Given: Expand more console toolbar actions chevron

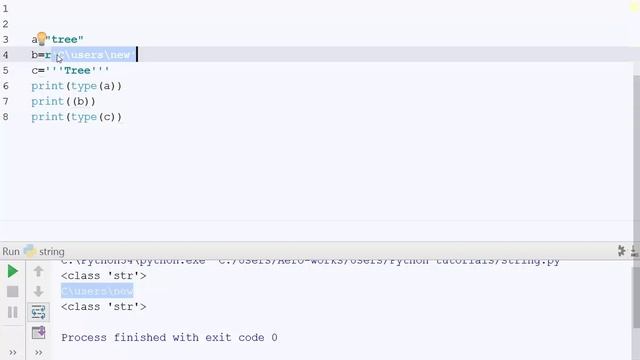Looking at the screenshot, I should pyautogui.click(x=38, y=352).
